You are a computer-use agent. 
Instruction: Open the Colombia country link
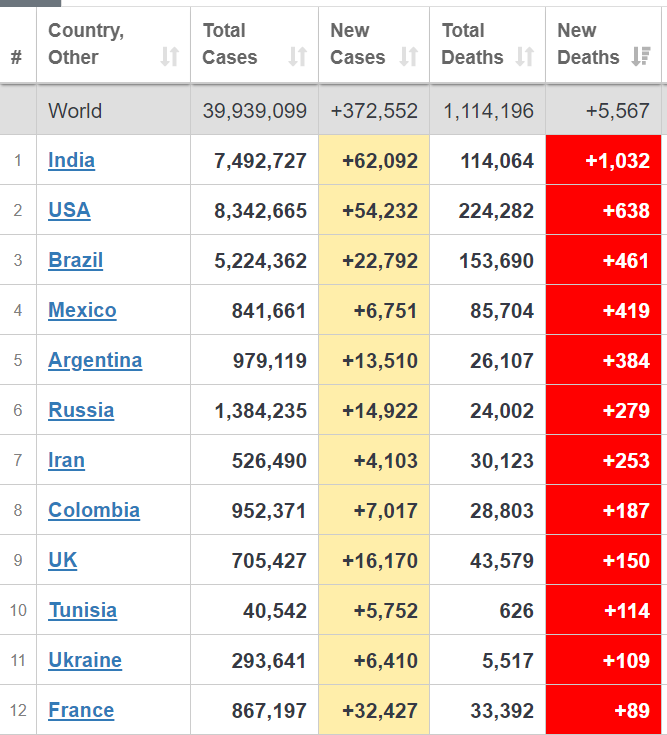94,510
